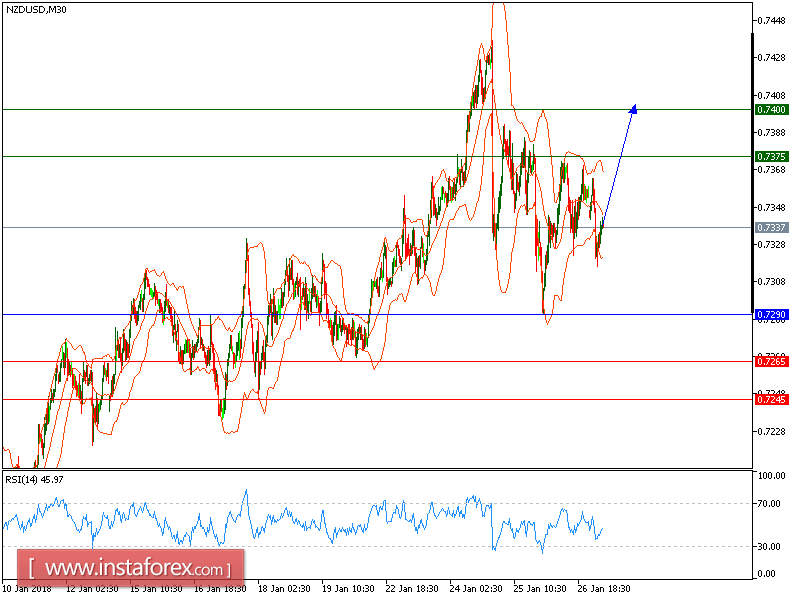This screenshot has width=800, height=600.
Task: Click the 0.7228 price scale value
Action: [771, 432]
